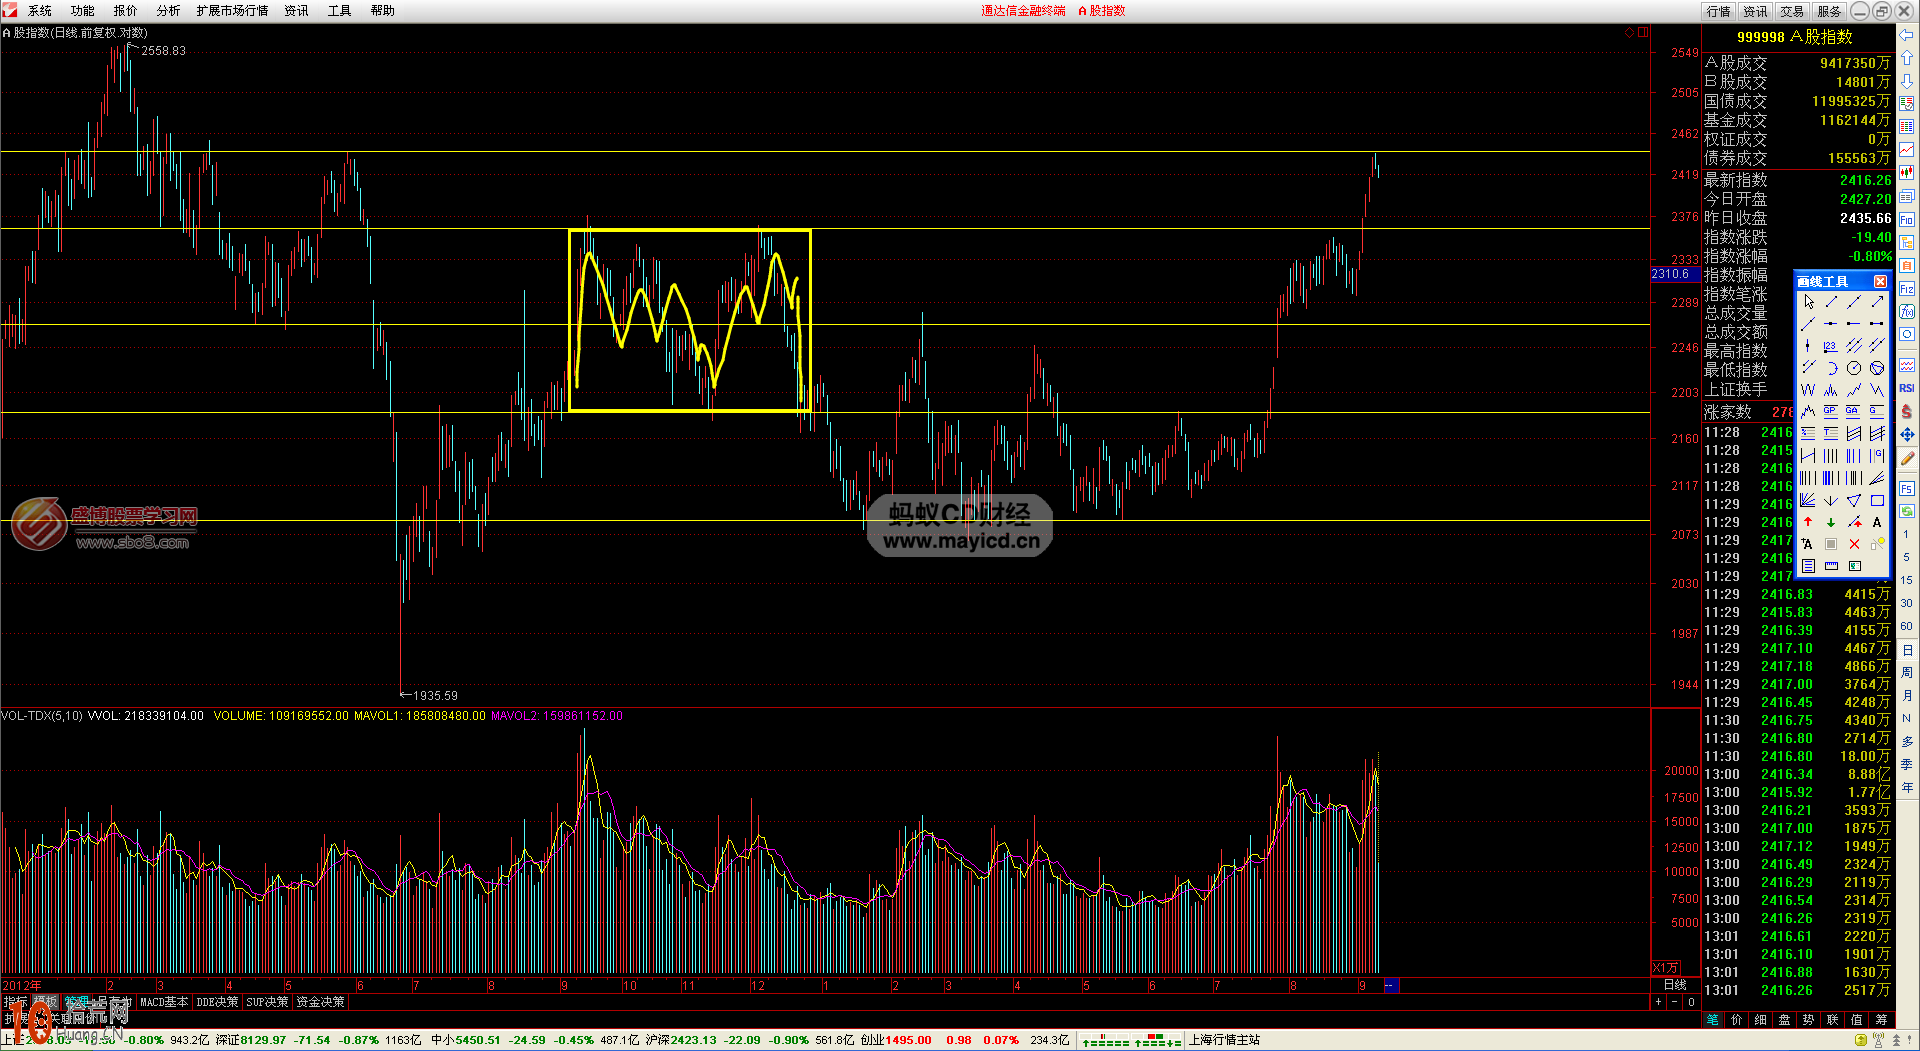Switch to 60-minute period
This screenshot has height=1051, width=1920.
coord(1907,626)
